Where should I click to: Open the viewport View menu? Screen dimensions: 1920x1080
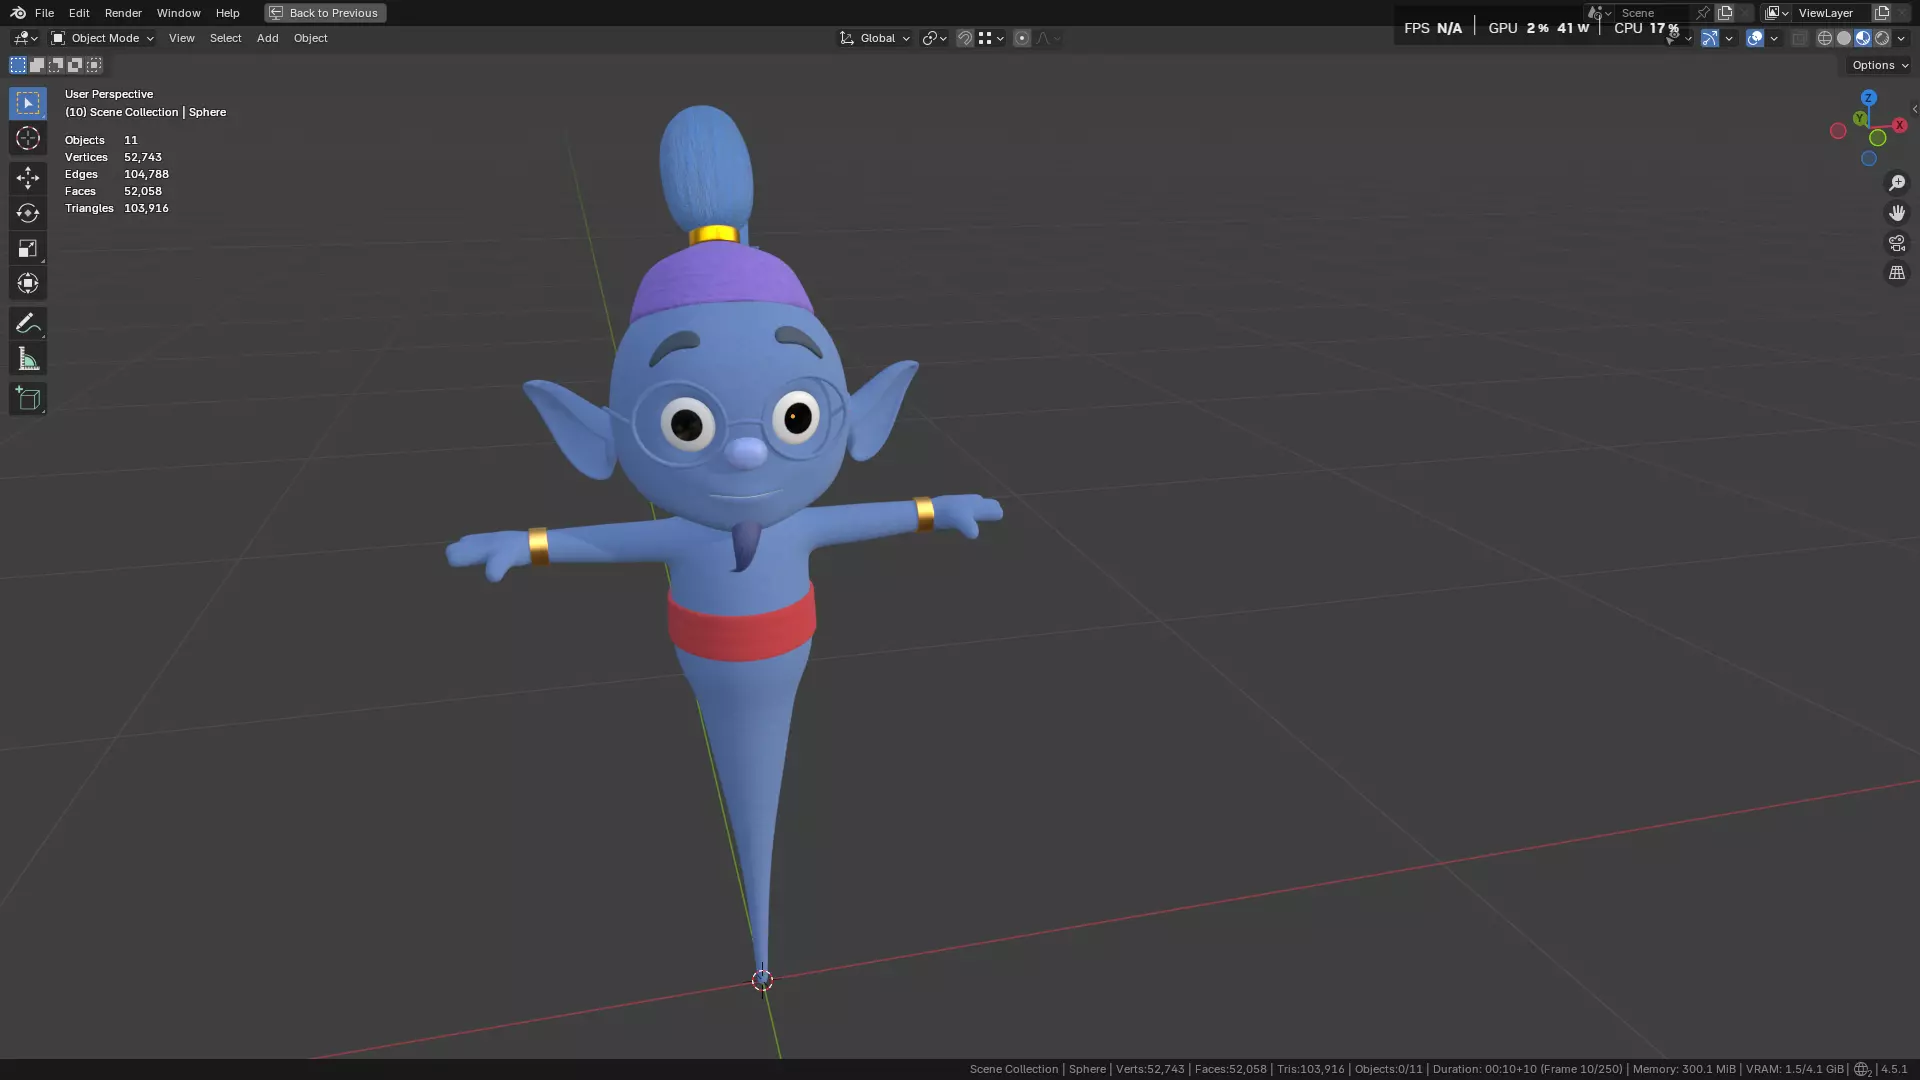click(x=181, y=38)
